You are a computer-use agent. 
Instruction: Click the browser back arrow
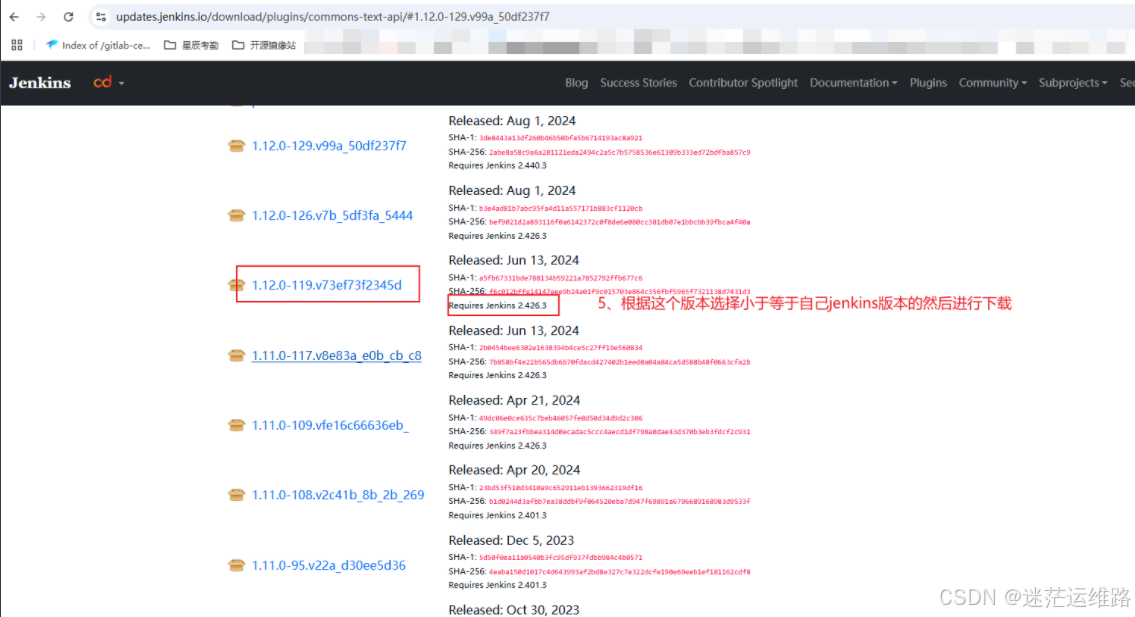pos(14,17)
